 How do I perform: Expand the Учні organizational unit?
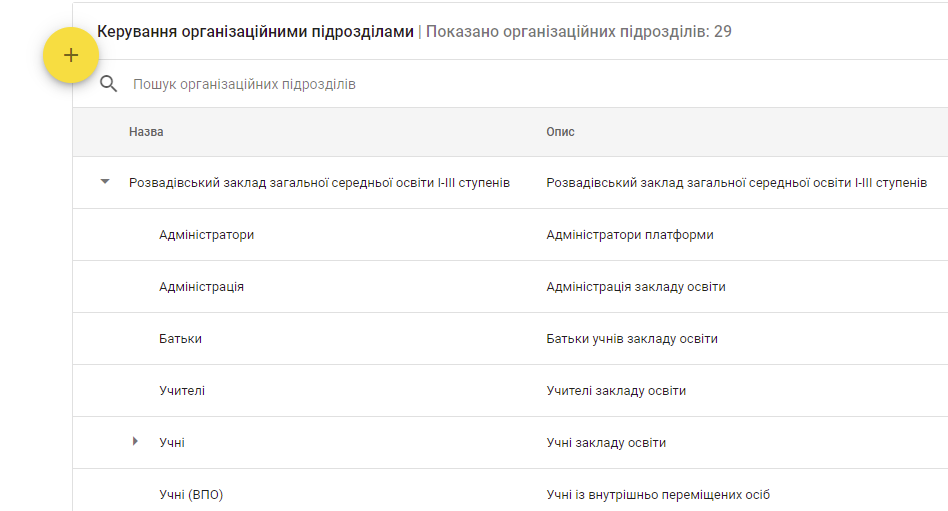pyautogui.click(x=135, y=441)
